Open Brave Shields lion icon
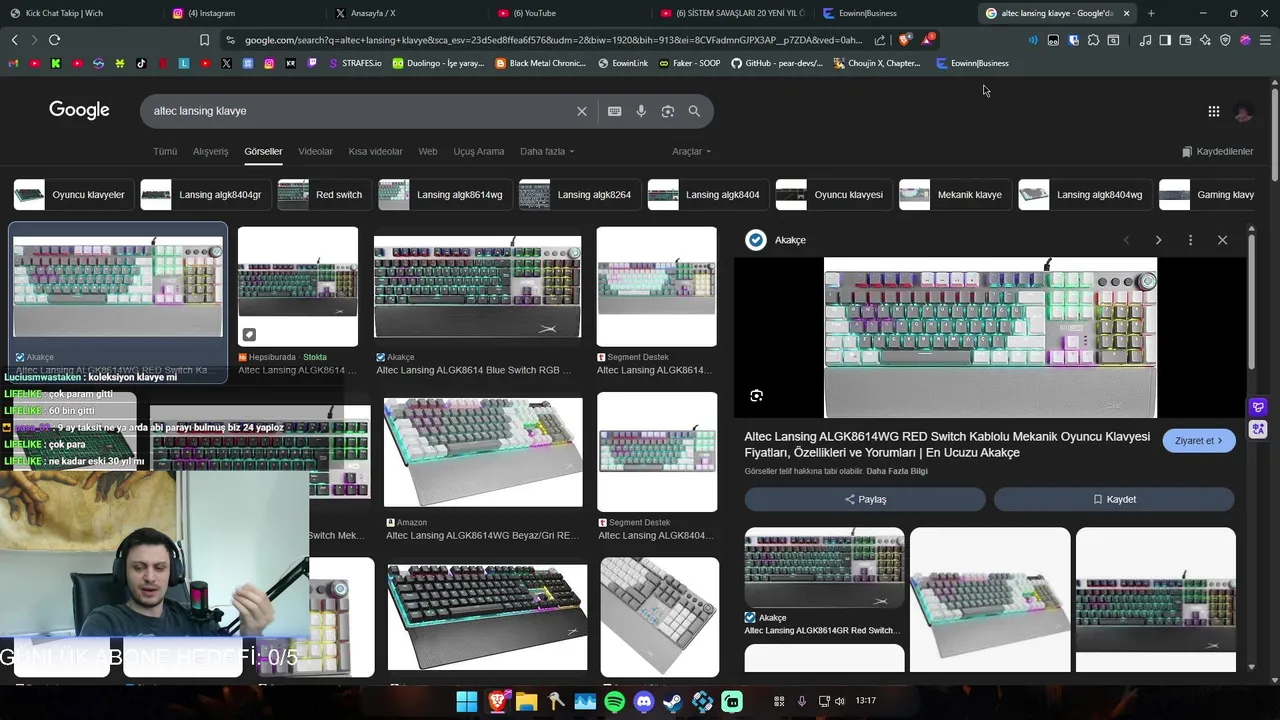 pyautogui.click(x=904, y=40)
